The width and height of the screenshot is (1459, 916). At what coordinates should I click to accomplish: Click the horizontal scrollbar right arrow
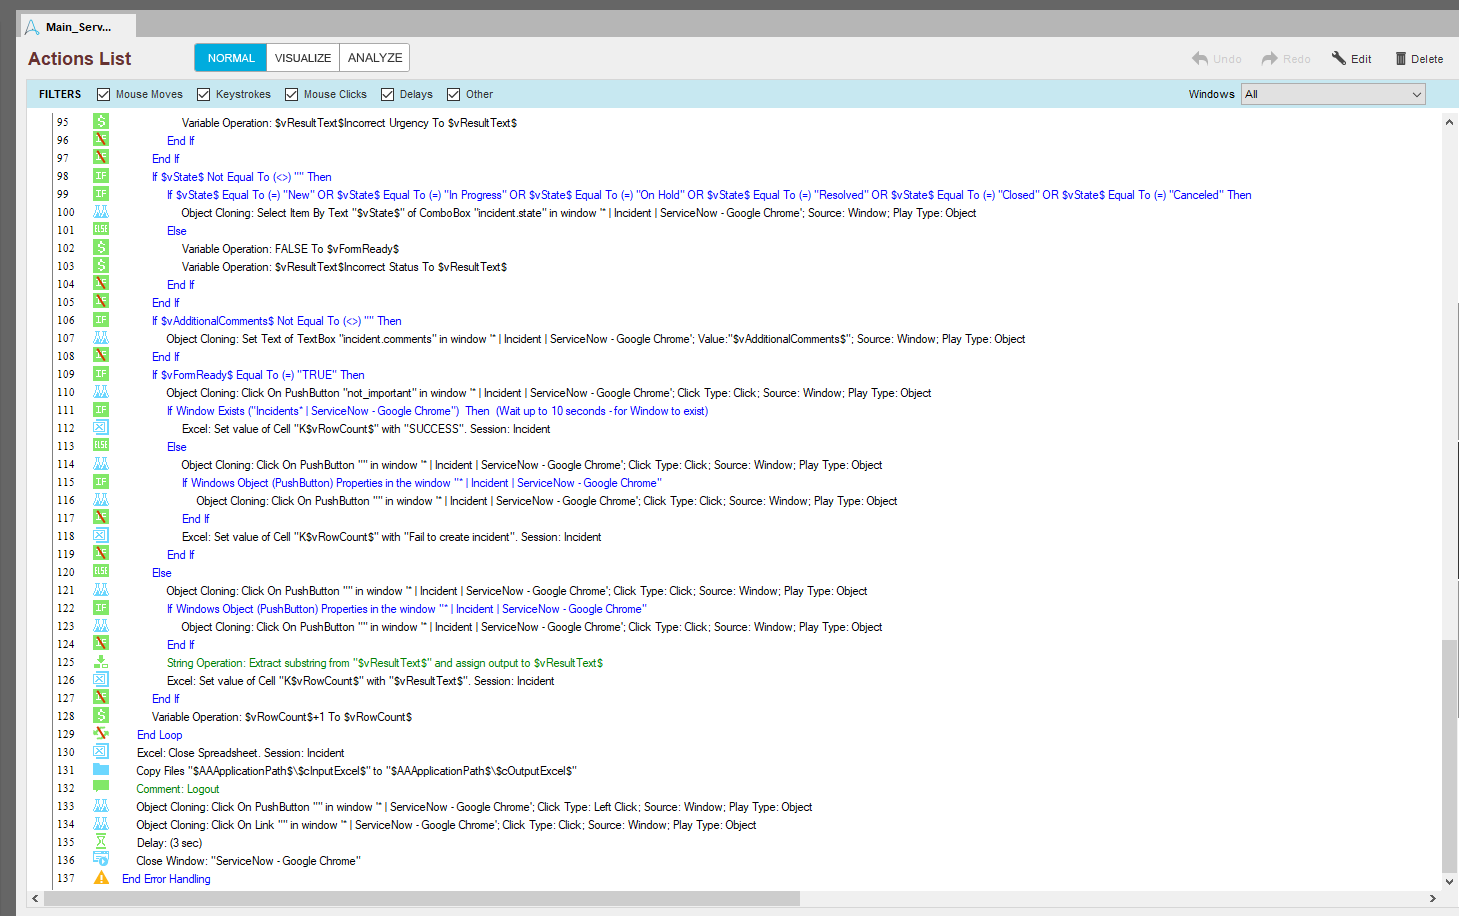click(1432, 898)
